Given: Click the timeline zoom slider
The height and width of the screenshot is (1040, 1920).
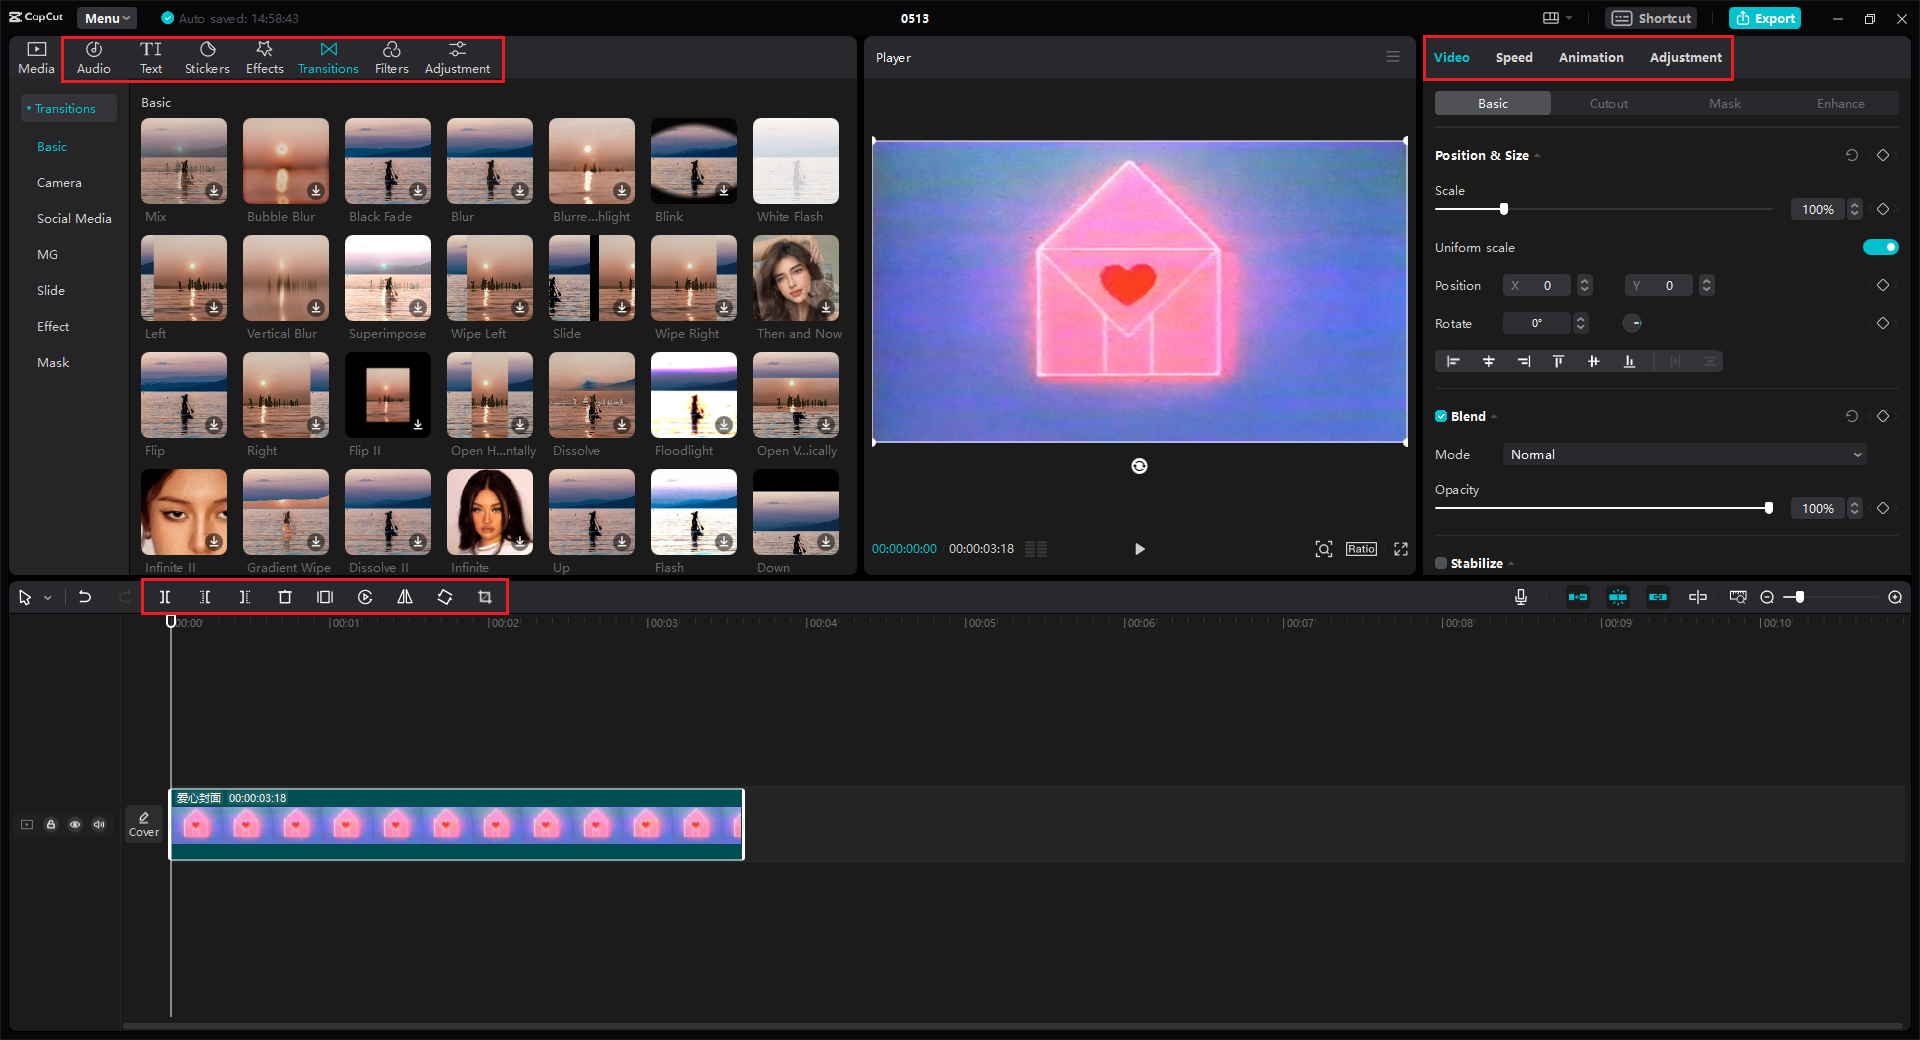Looking at the screenshot, I should coord(1800,597).
